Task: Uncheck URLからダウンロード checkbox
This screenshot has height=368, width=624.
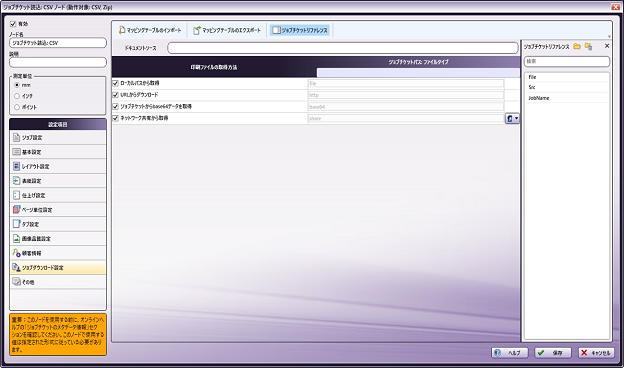Action: point(115,95)
